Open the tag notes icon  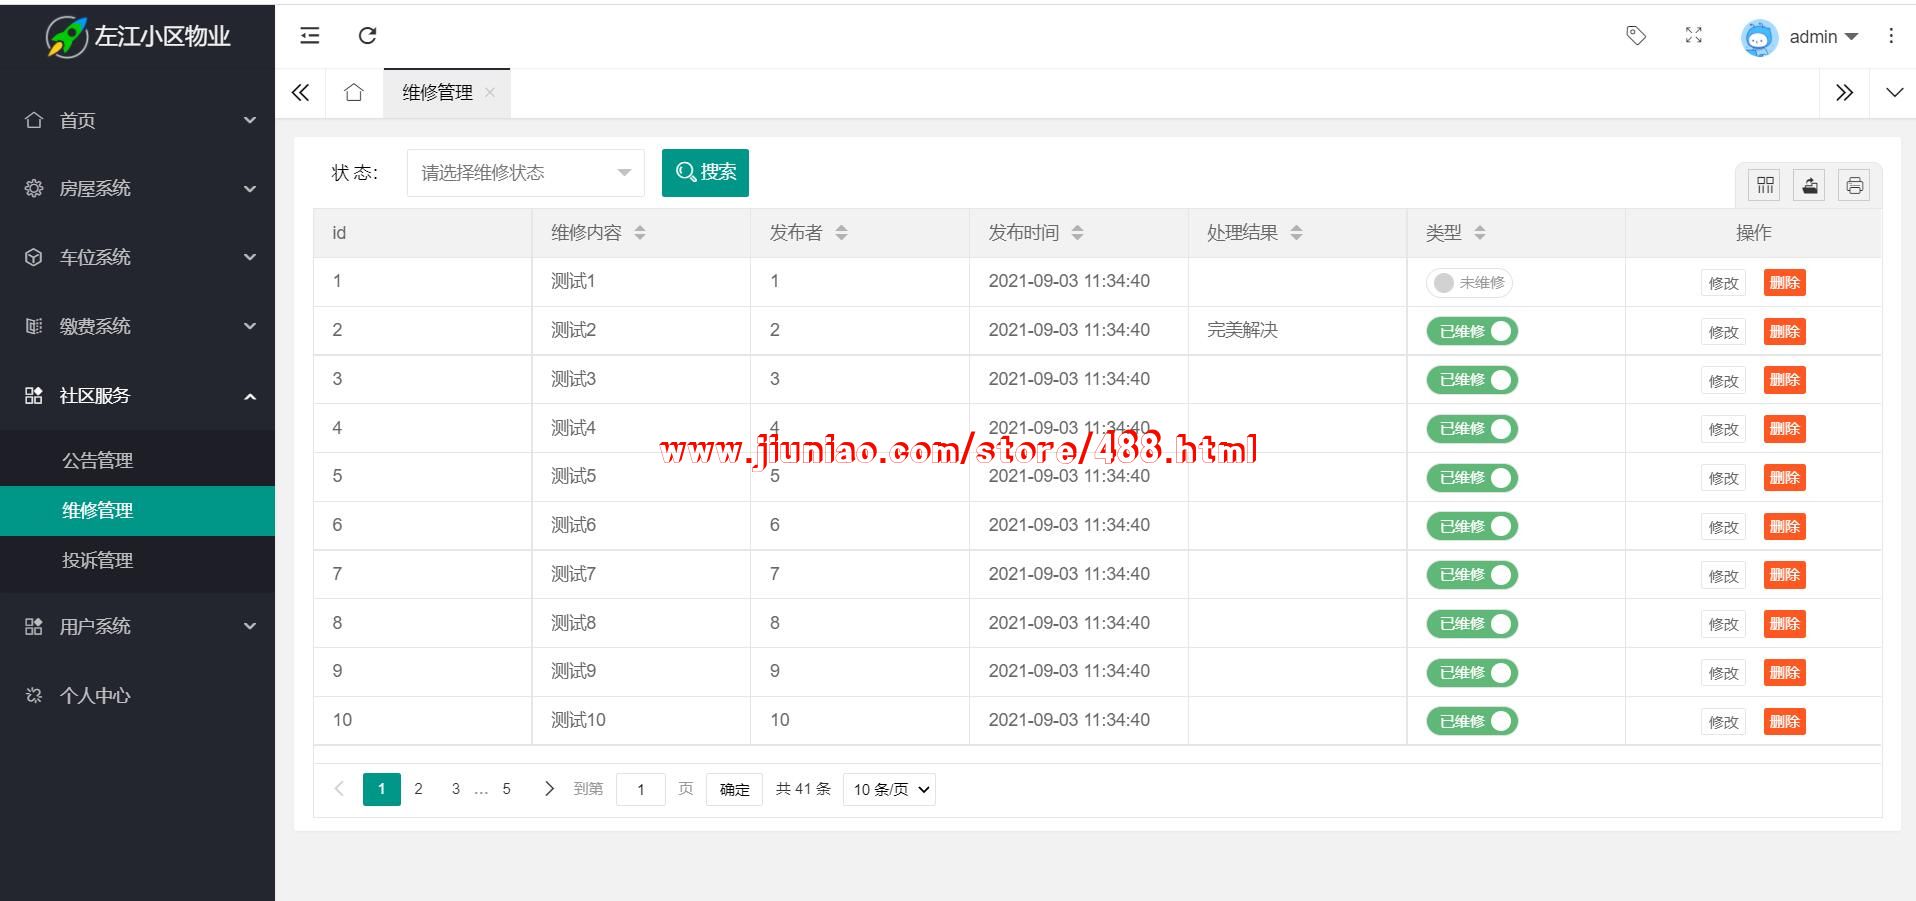pyautogui.click(x=1636, y=36)
